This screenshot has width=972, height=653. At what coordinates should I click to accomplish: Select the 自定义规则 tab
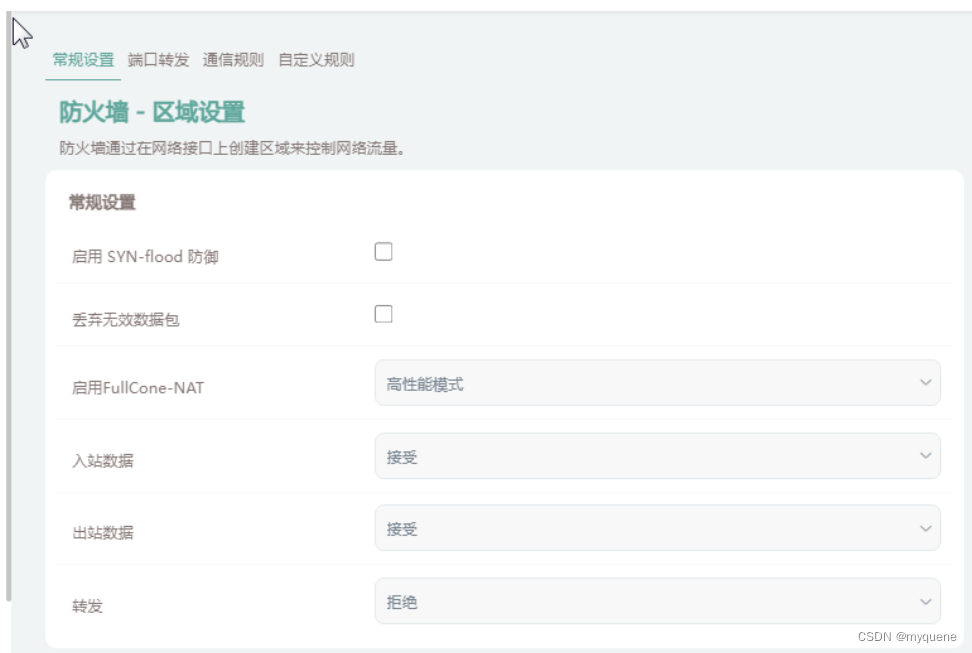(x=316, y=60)
